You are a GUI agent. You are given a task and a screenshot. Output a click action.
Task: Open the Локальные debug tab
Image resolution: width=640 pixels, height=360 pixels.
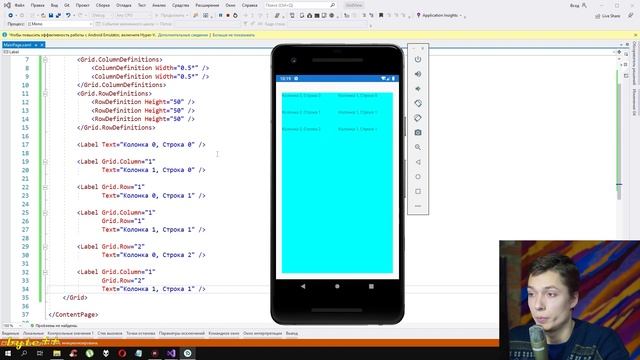[x=33, y=333]
